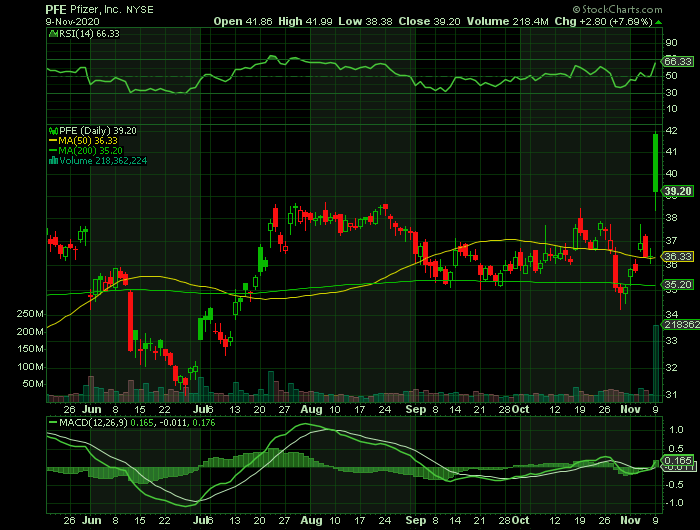
Task: Click the MA(50) yellow line legend icon
Action: 52,140
